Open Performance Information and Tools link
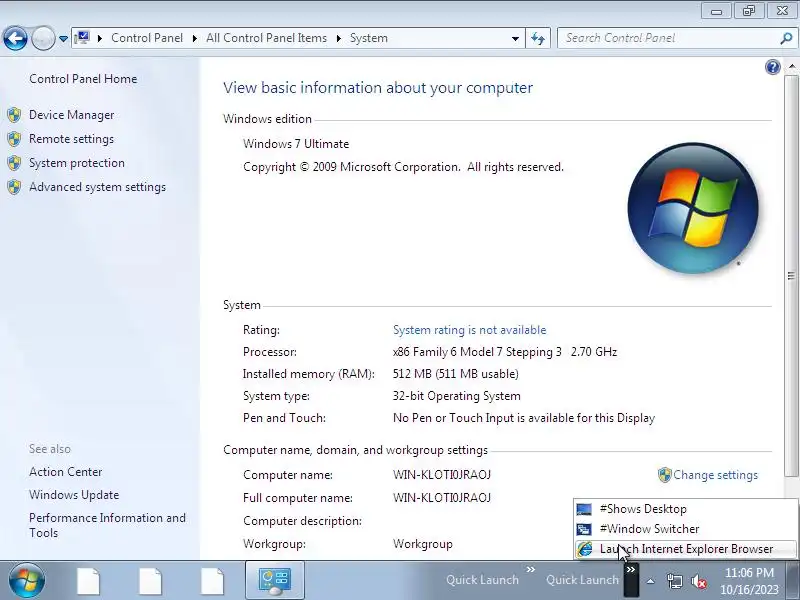Viewport: 800px width, 600px height. pos(107,526)
